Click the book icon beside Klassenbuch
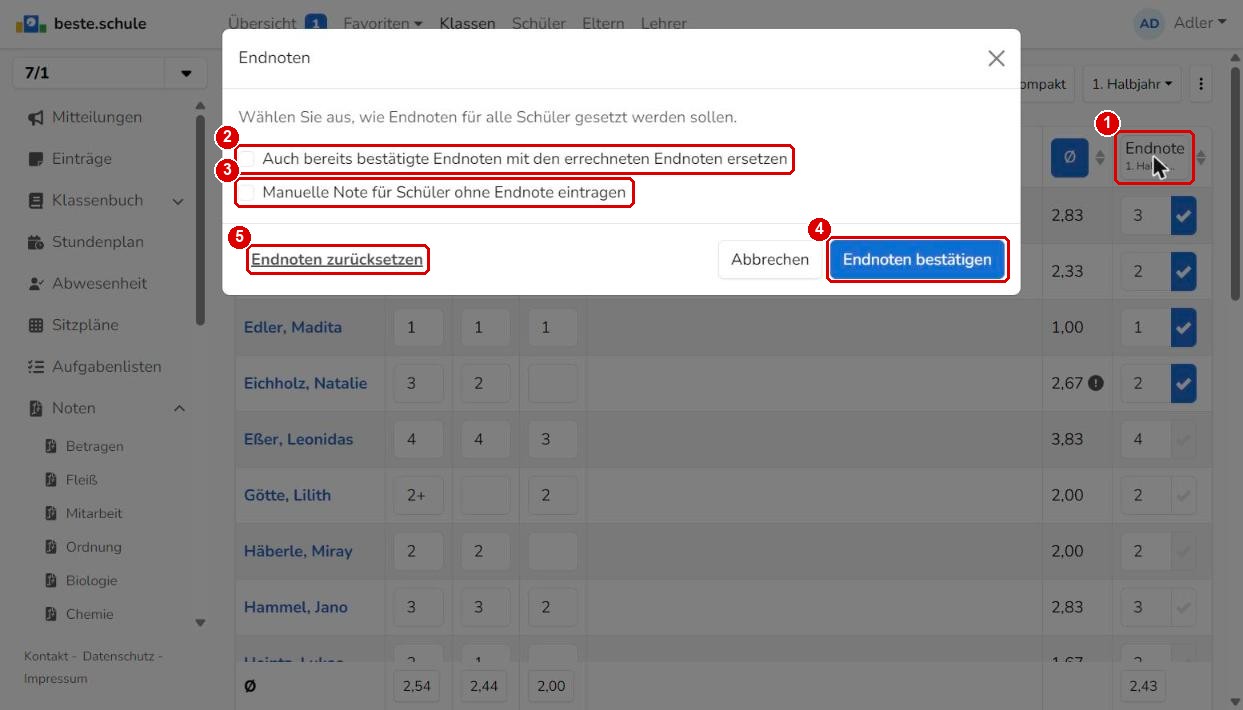 tap(36, 201)
